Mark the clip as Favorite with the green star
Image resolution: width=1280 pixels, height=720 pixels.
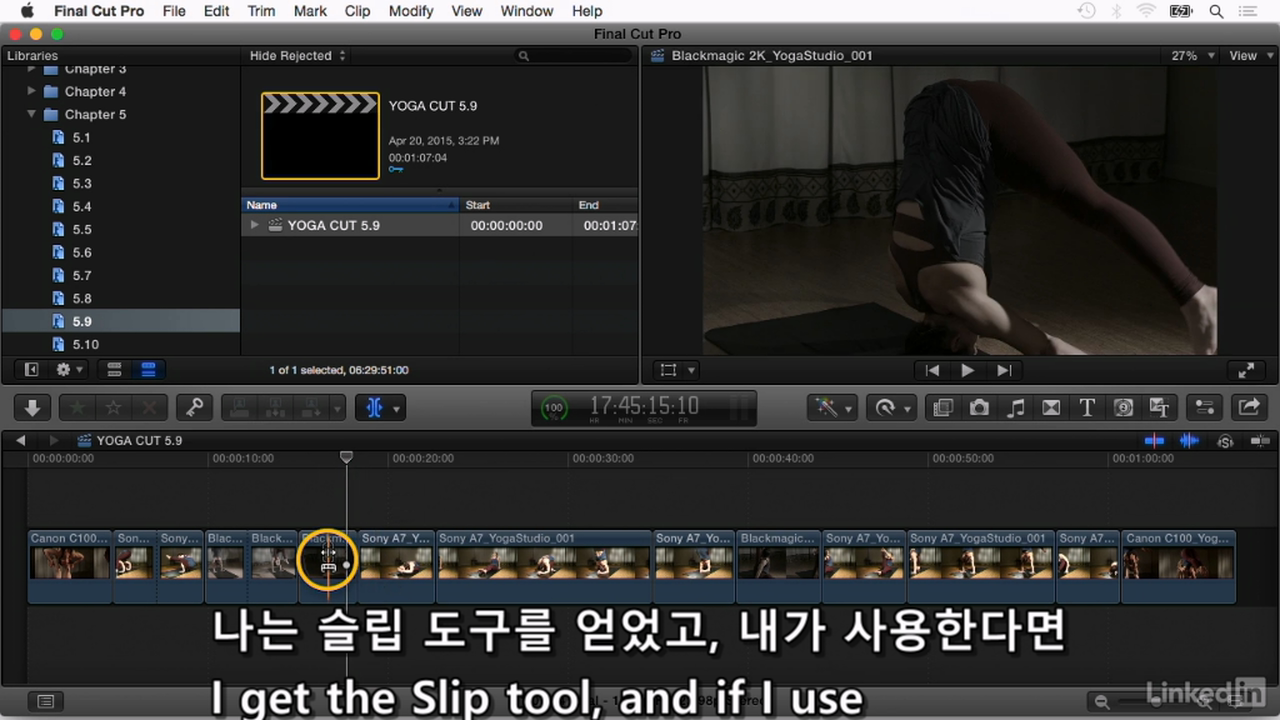pyautogui.click(x=78, y=408)
